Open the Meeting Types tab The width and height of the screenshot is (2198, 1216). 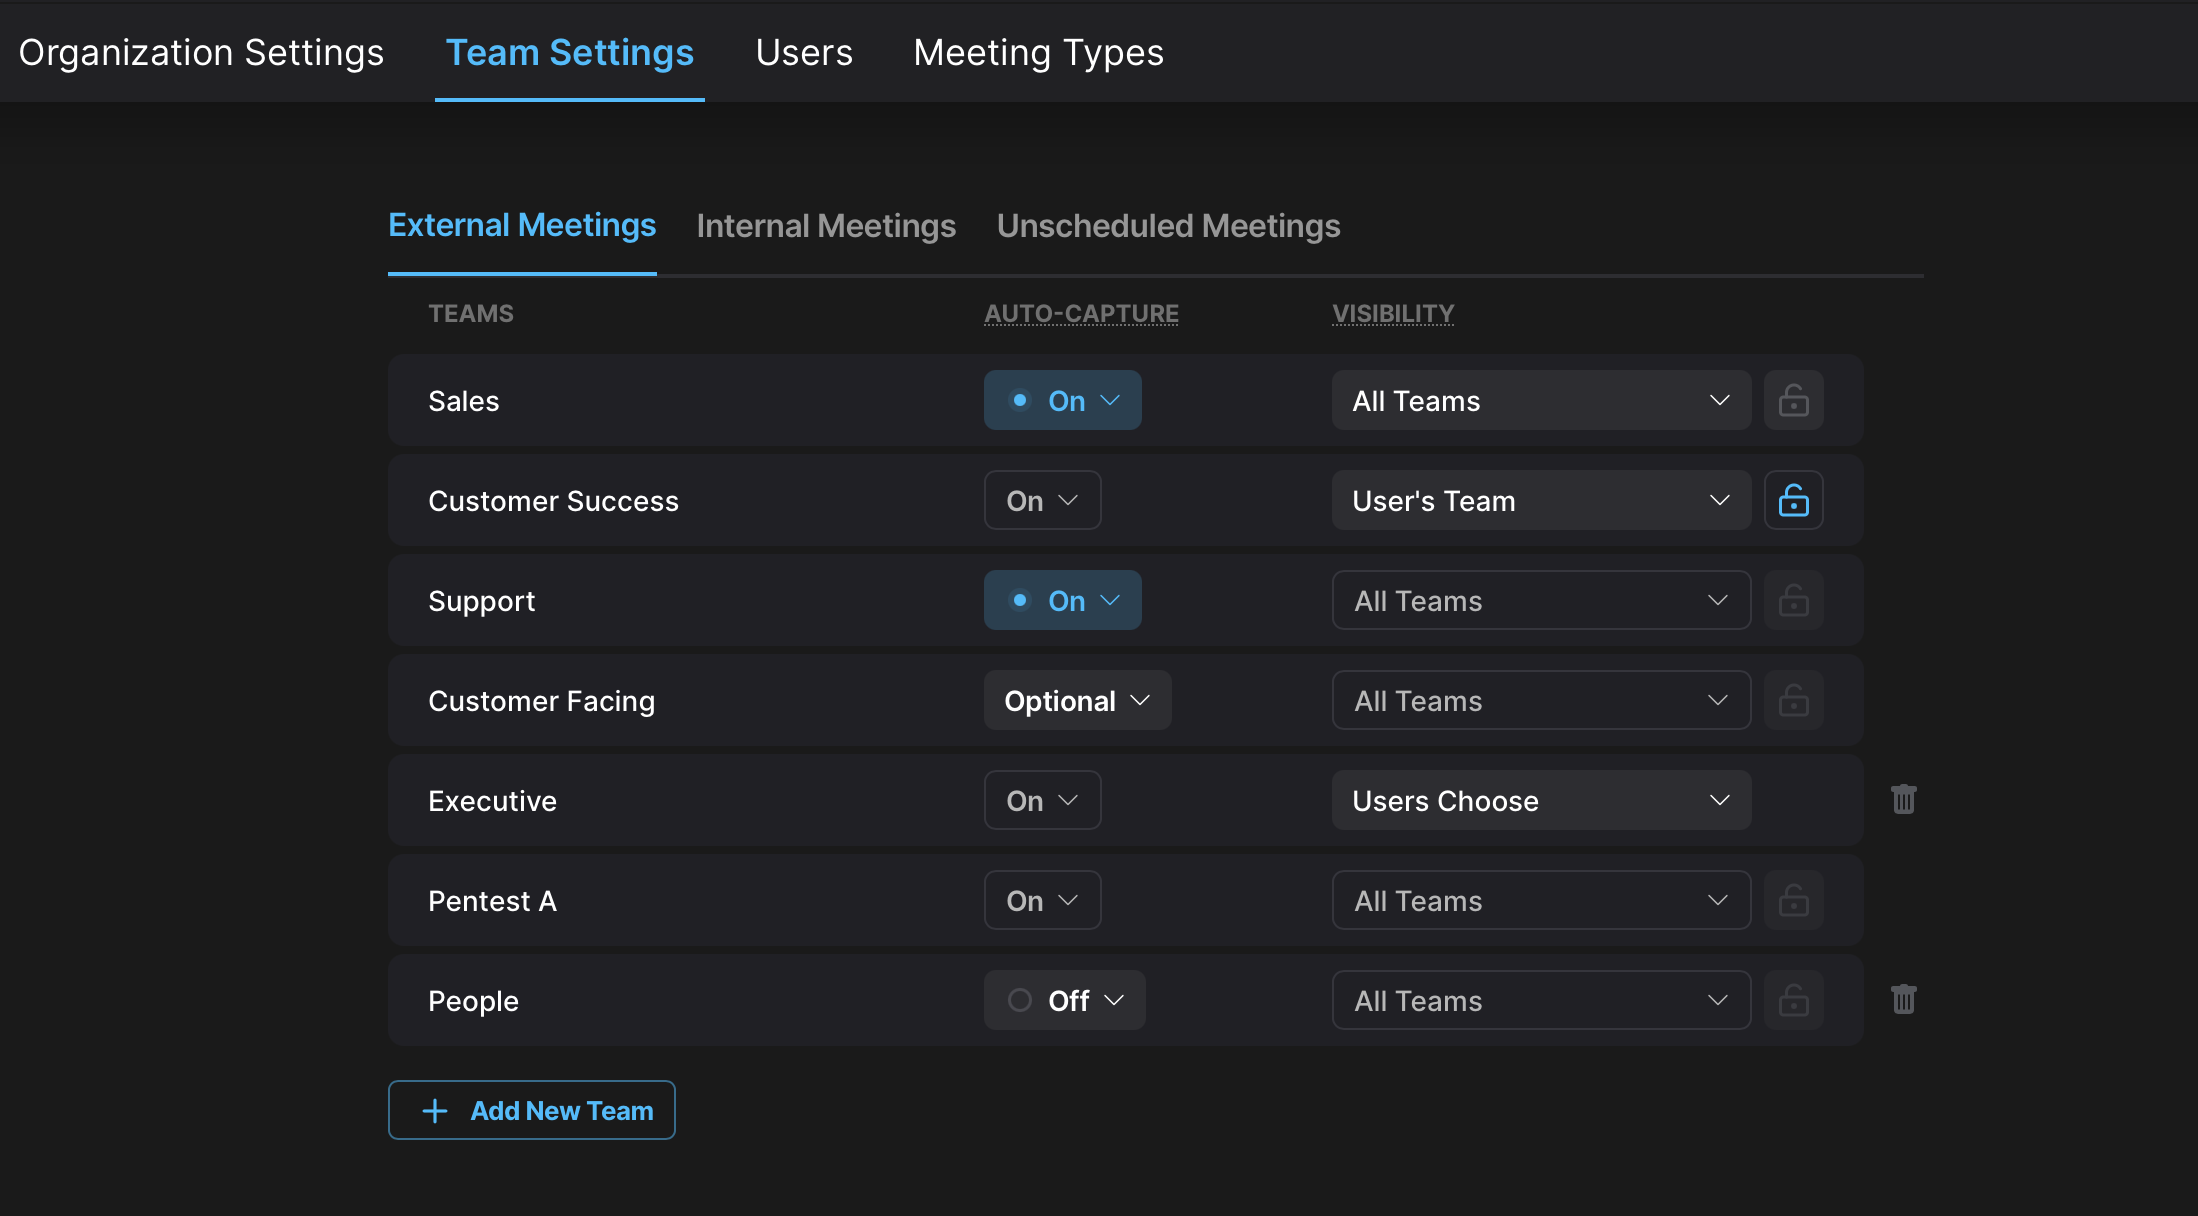pyautogui.click(x=1038, y=52)
